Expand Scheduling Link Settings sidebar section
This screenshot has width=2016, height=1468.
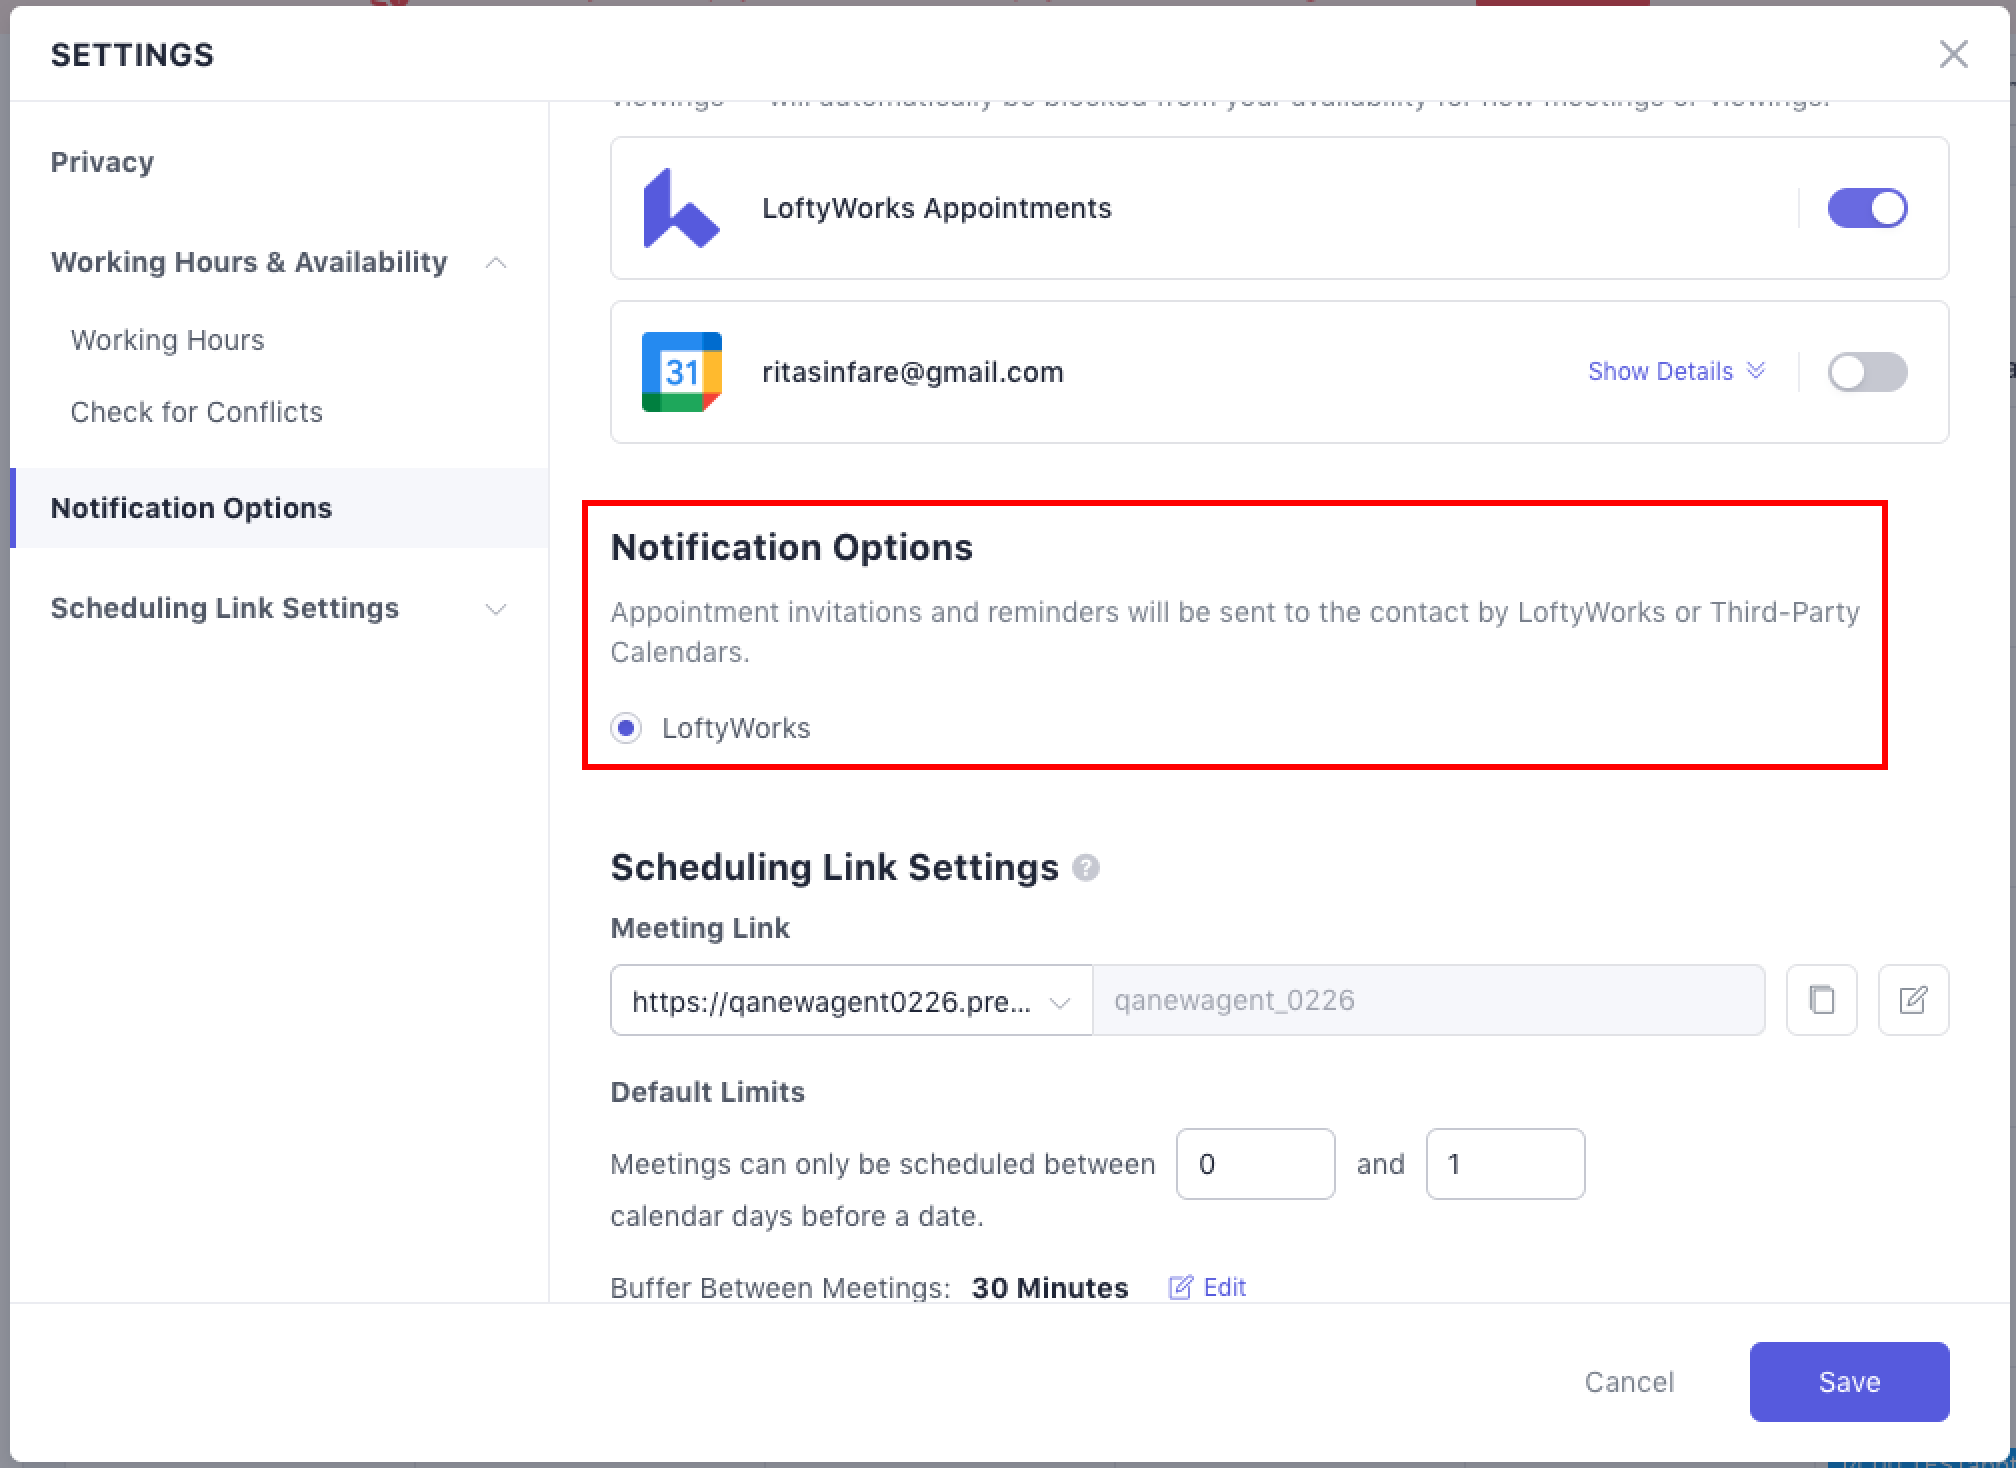(x=495, y=609)
